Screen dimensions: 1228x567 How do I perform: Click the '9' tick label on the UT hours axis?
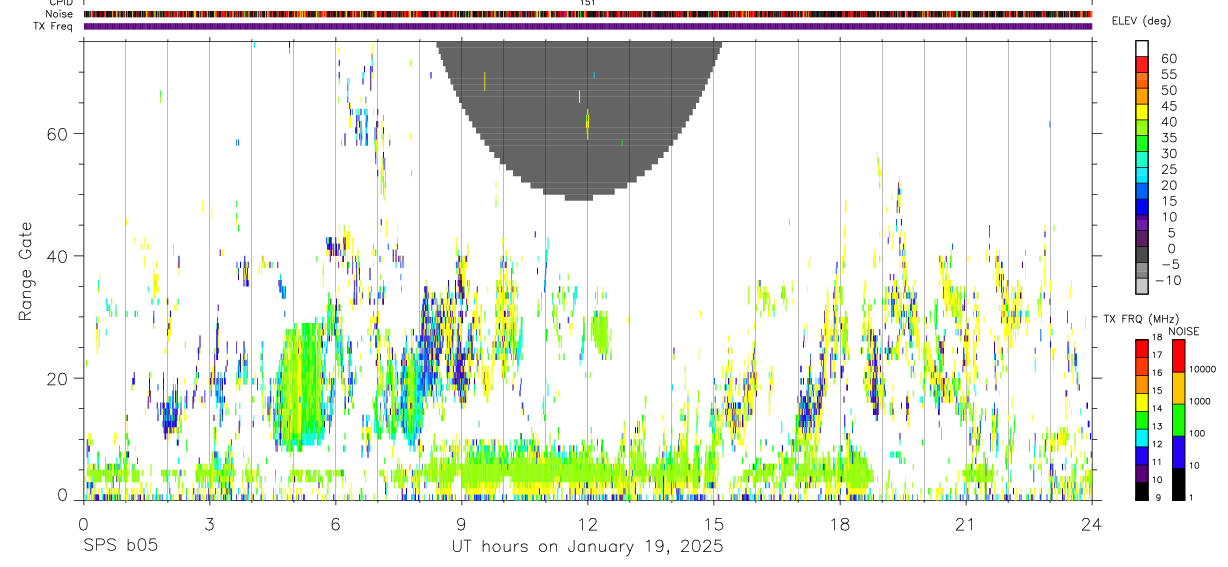click(461, 525)
